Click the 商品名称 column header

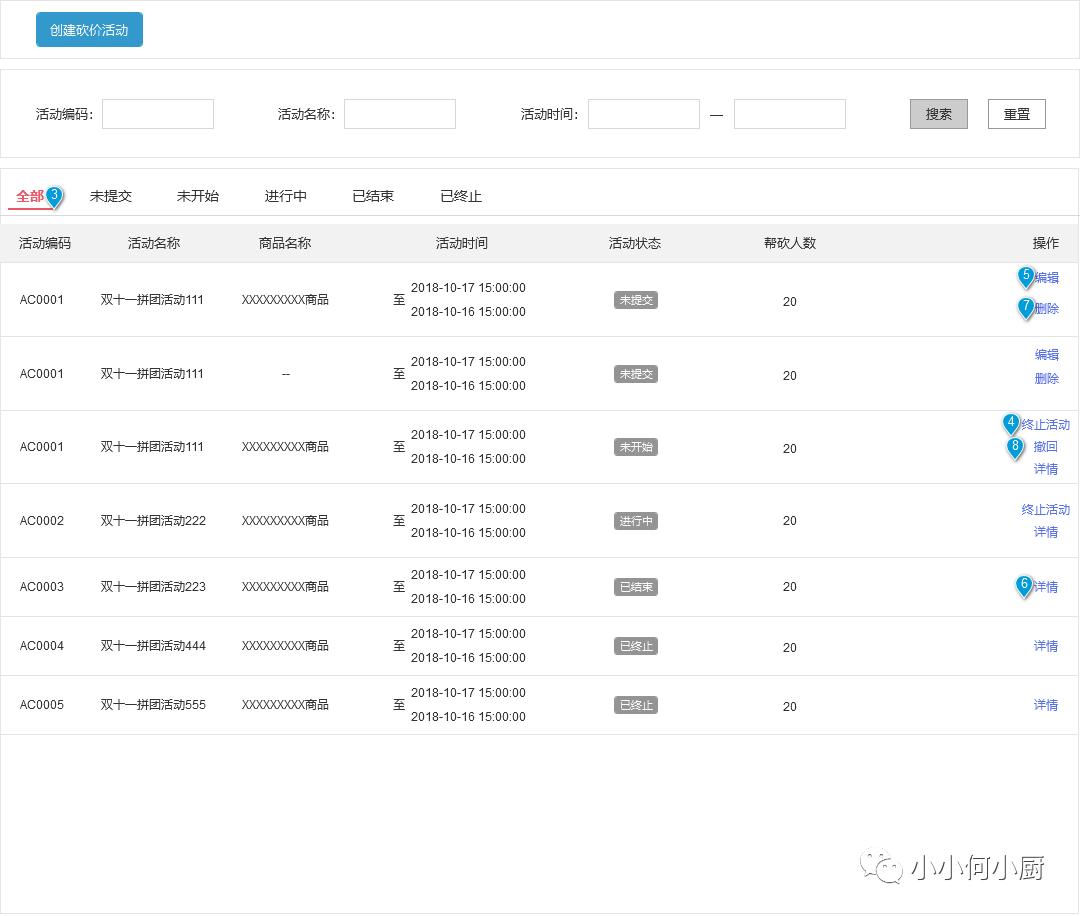pos(284,243)
